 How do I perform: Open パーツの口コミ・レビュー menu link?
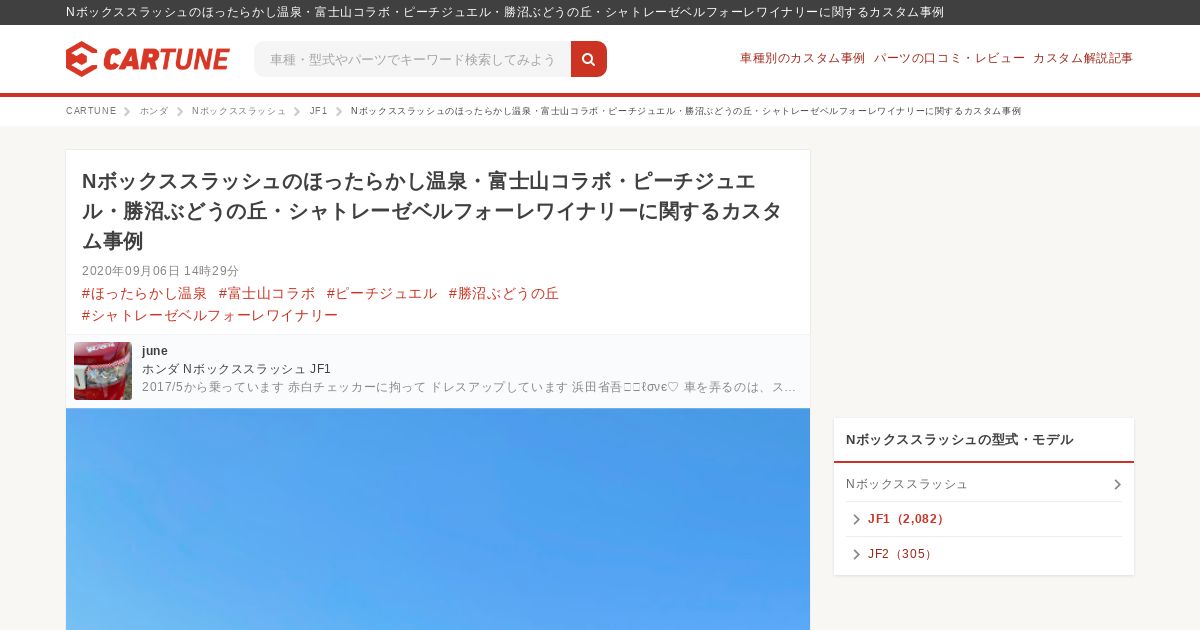pyautogui.click(x=949, y=58)
